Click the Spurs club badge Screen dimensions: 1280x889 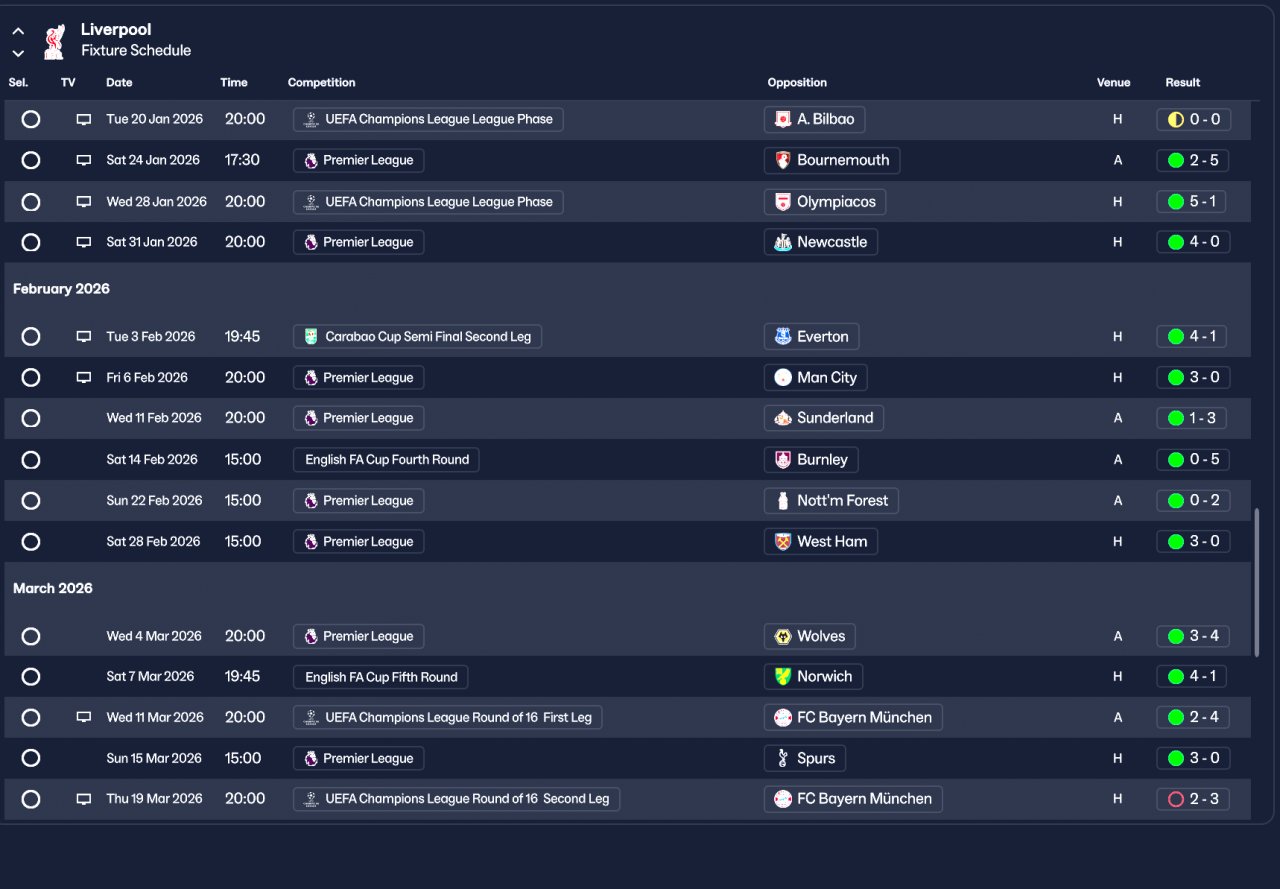pyautogui.click(x=783, y=758)
